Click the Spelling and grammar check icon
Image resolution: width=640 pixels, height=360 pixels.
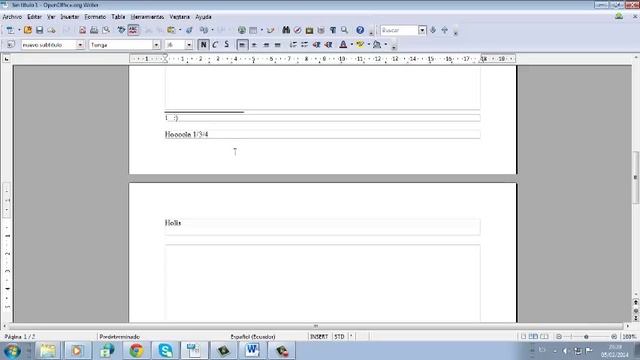121,30
